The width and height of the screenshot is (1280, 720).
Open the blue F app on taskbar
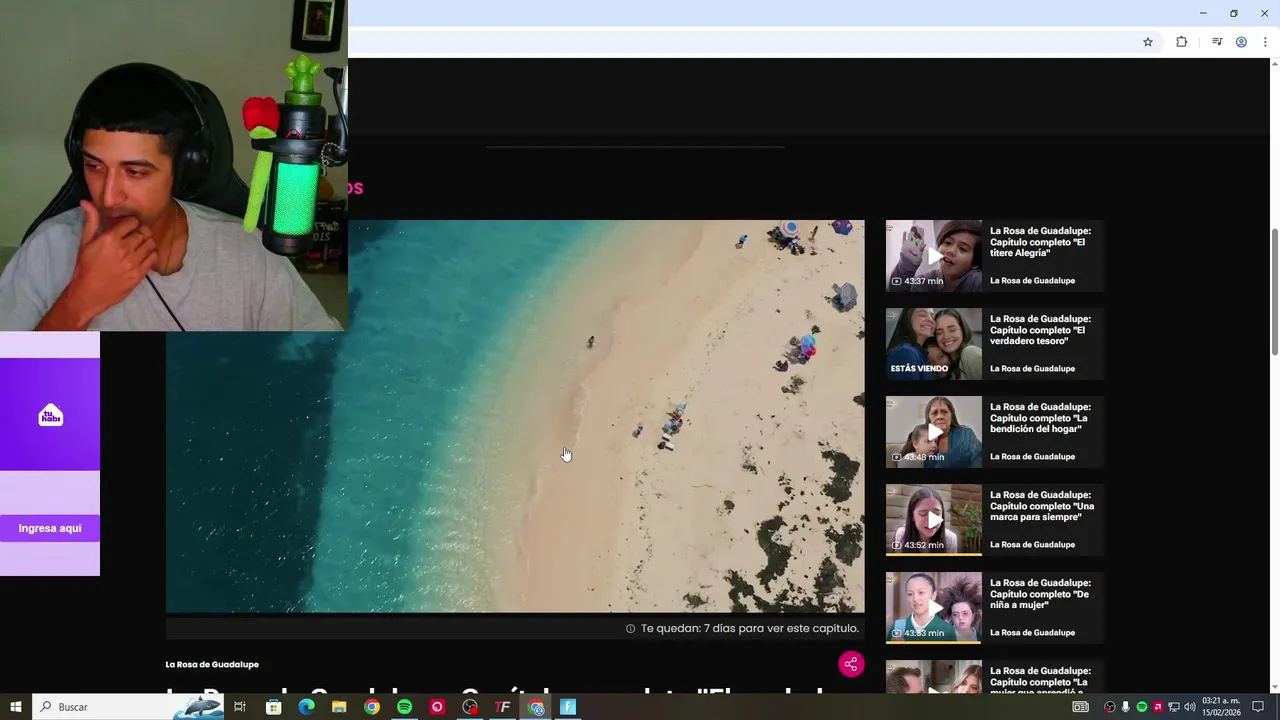click(568, 707)
